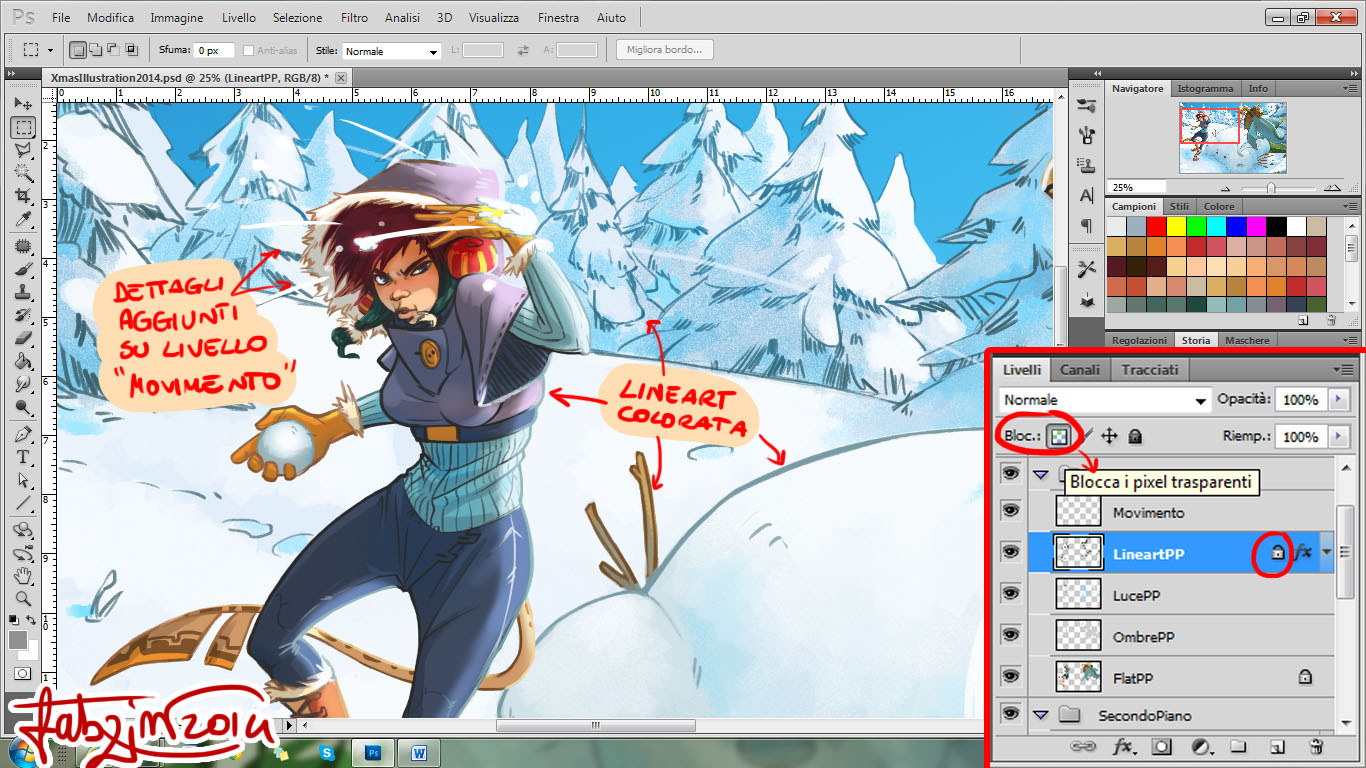Open the Paragraph panel icon

(x=1086, y=227)
